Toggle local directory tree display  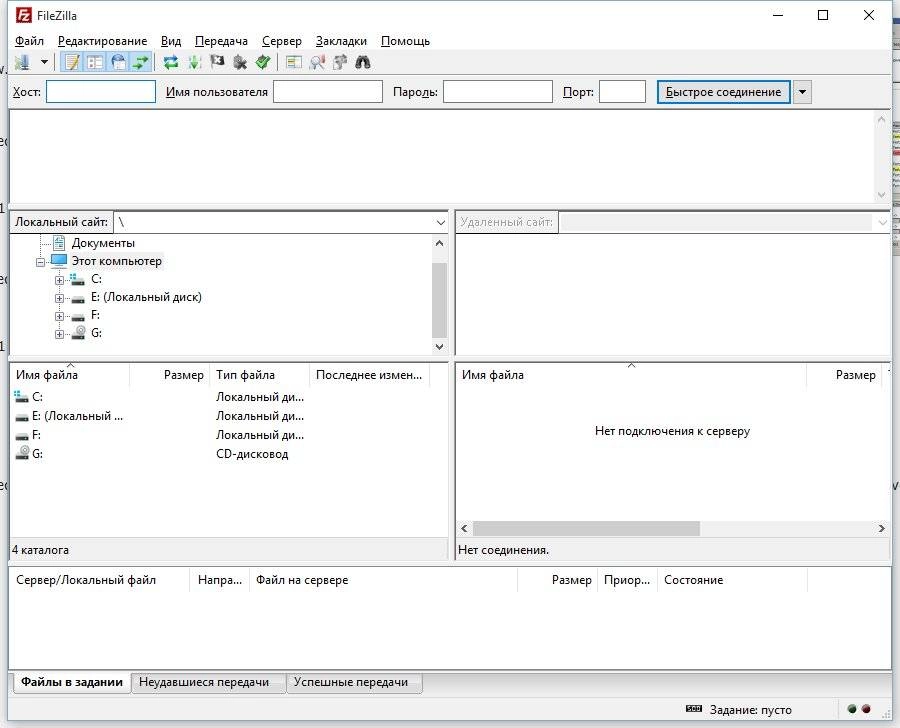[x=95, y=62]
